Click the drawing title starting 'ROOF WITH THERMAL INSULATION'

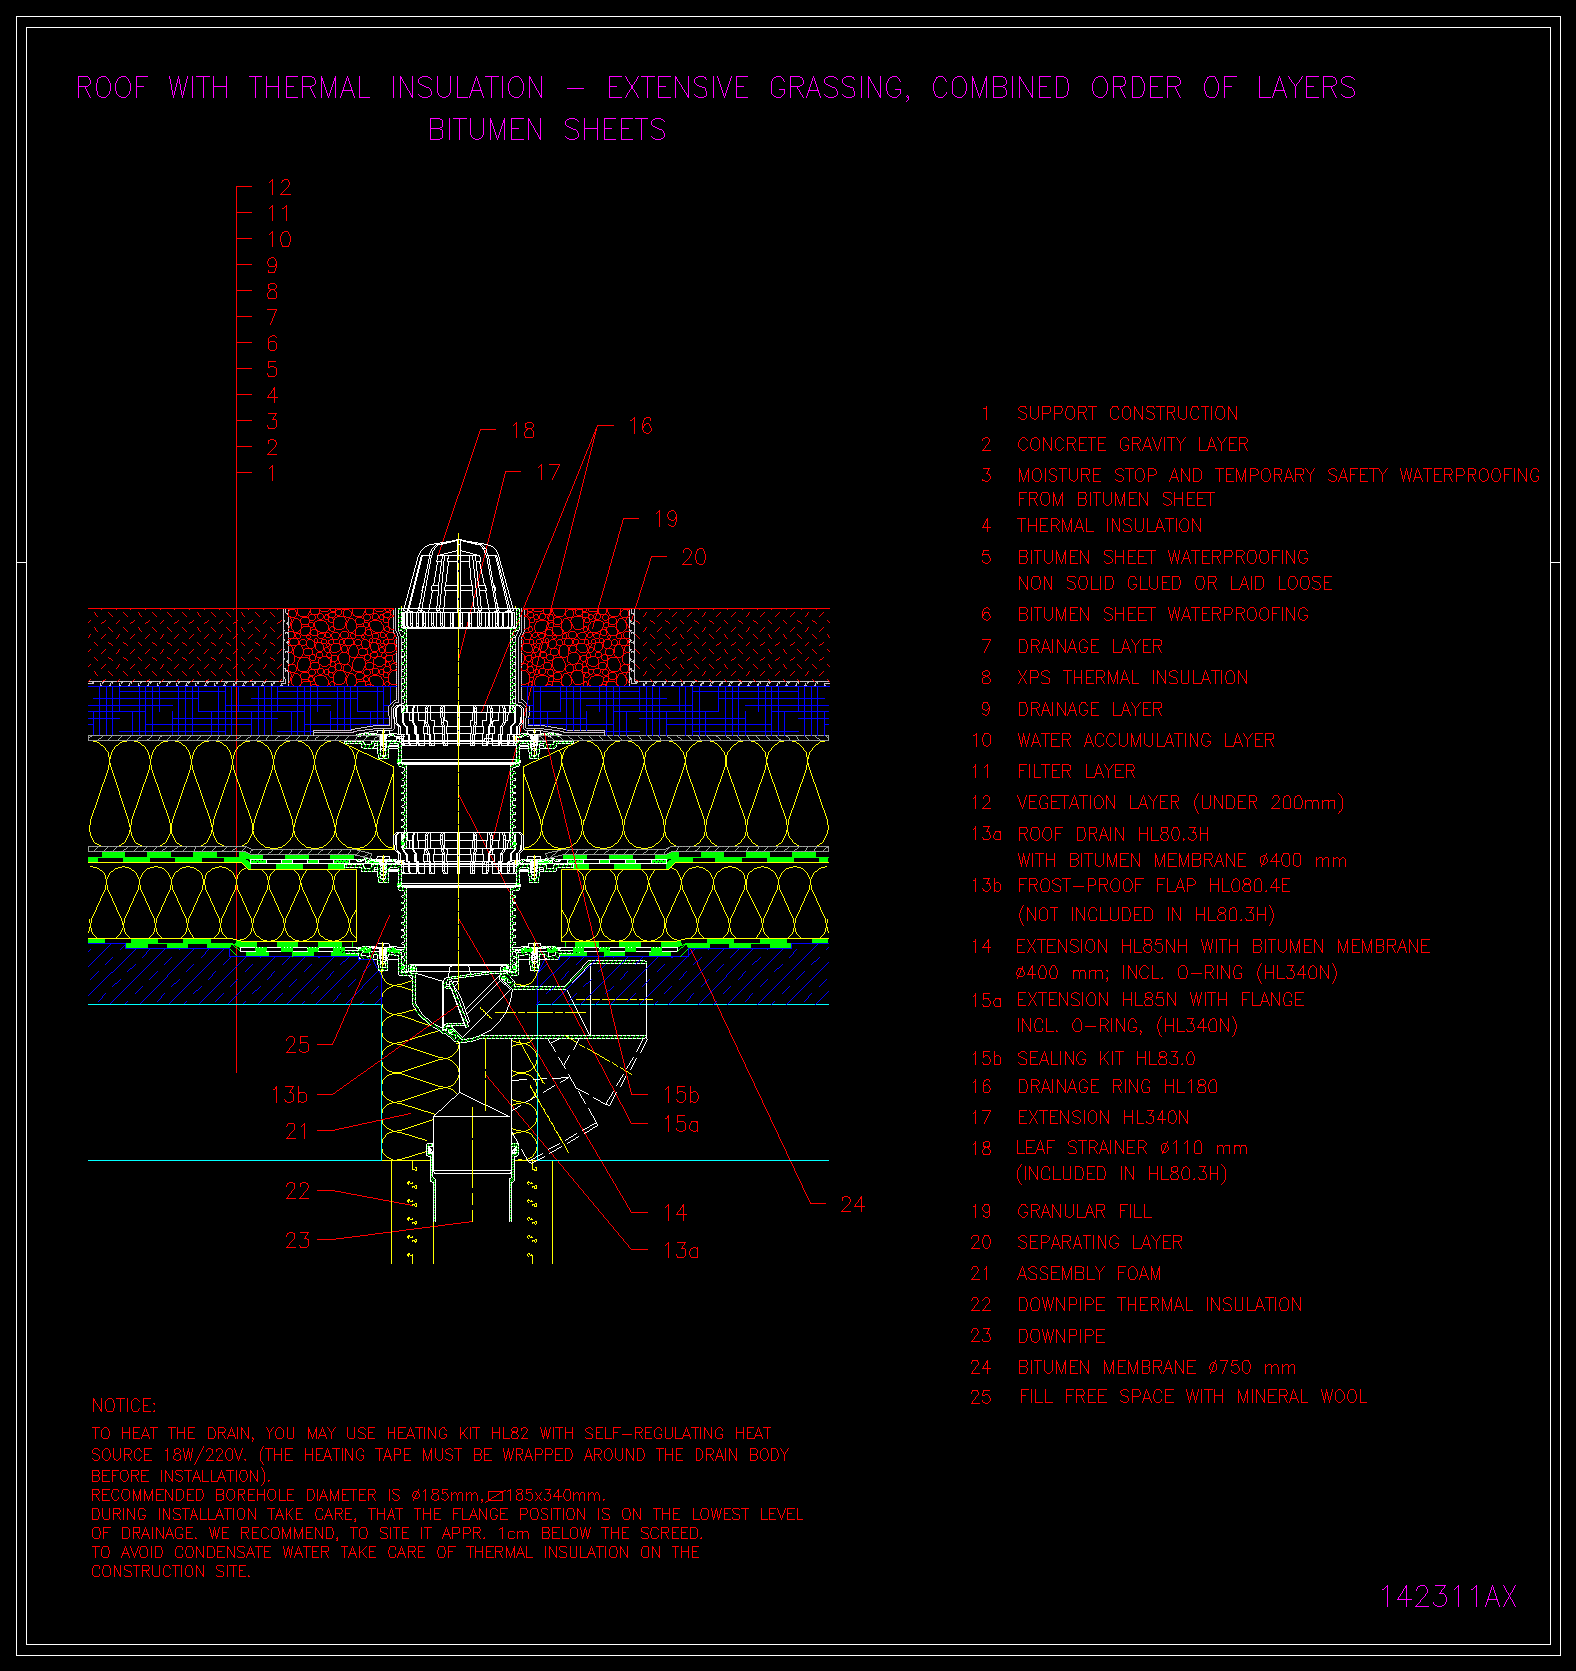click(x=716, y=88)
